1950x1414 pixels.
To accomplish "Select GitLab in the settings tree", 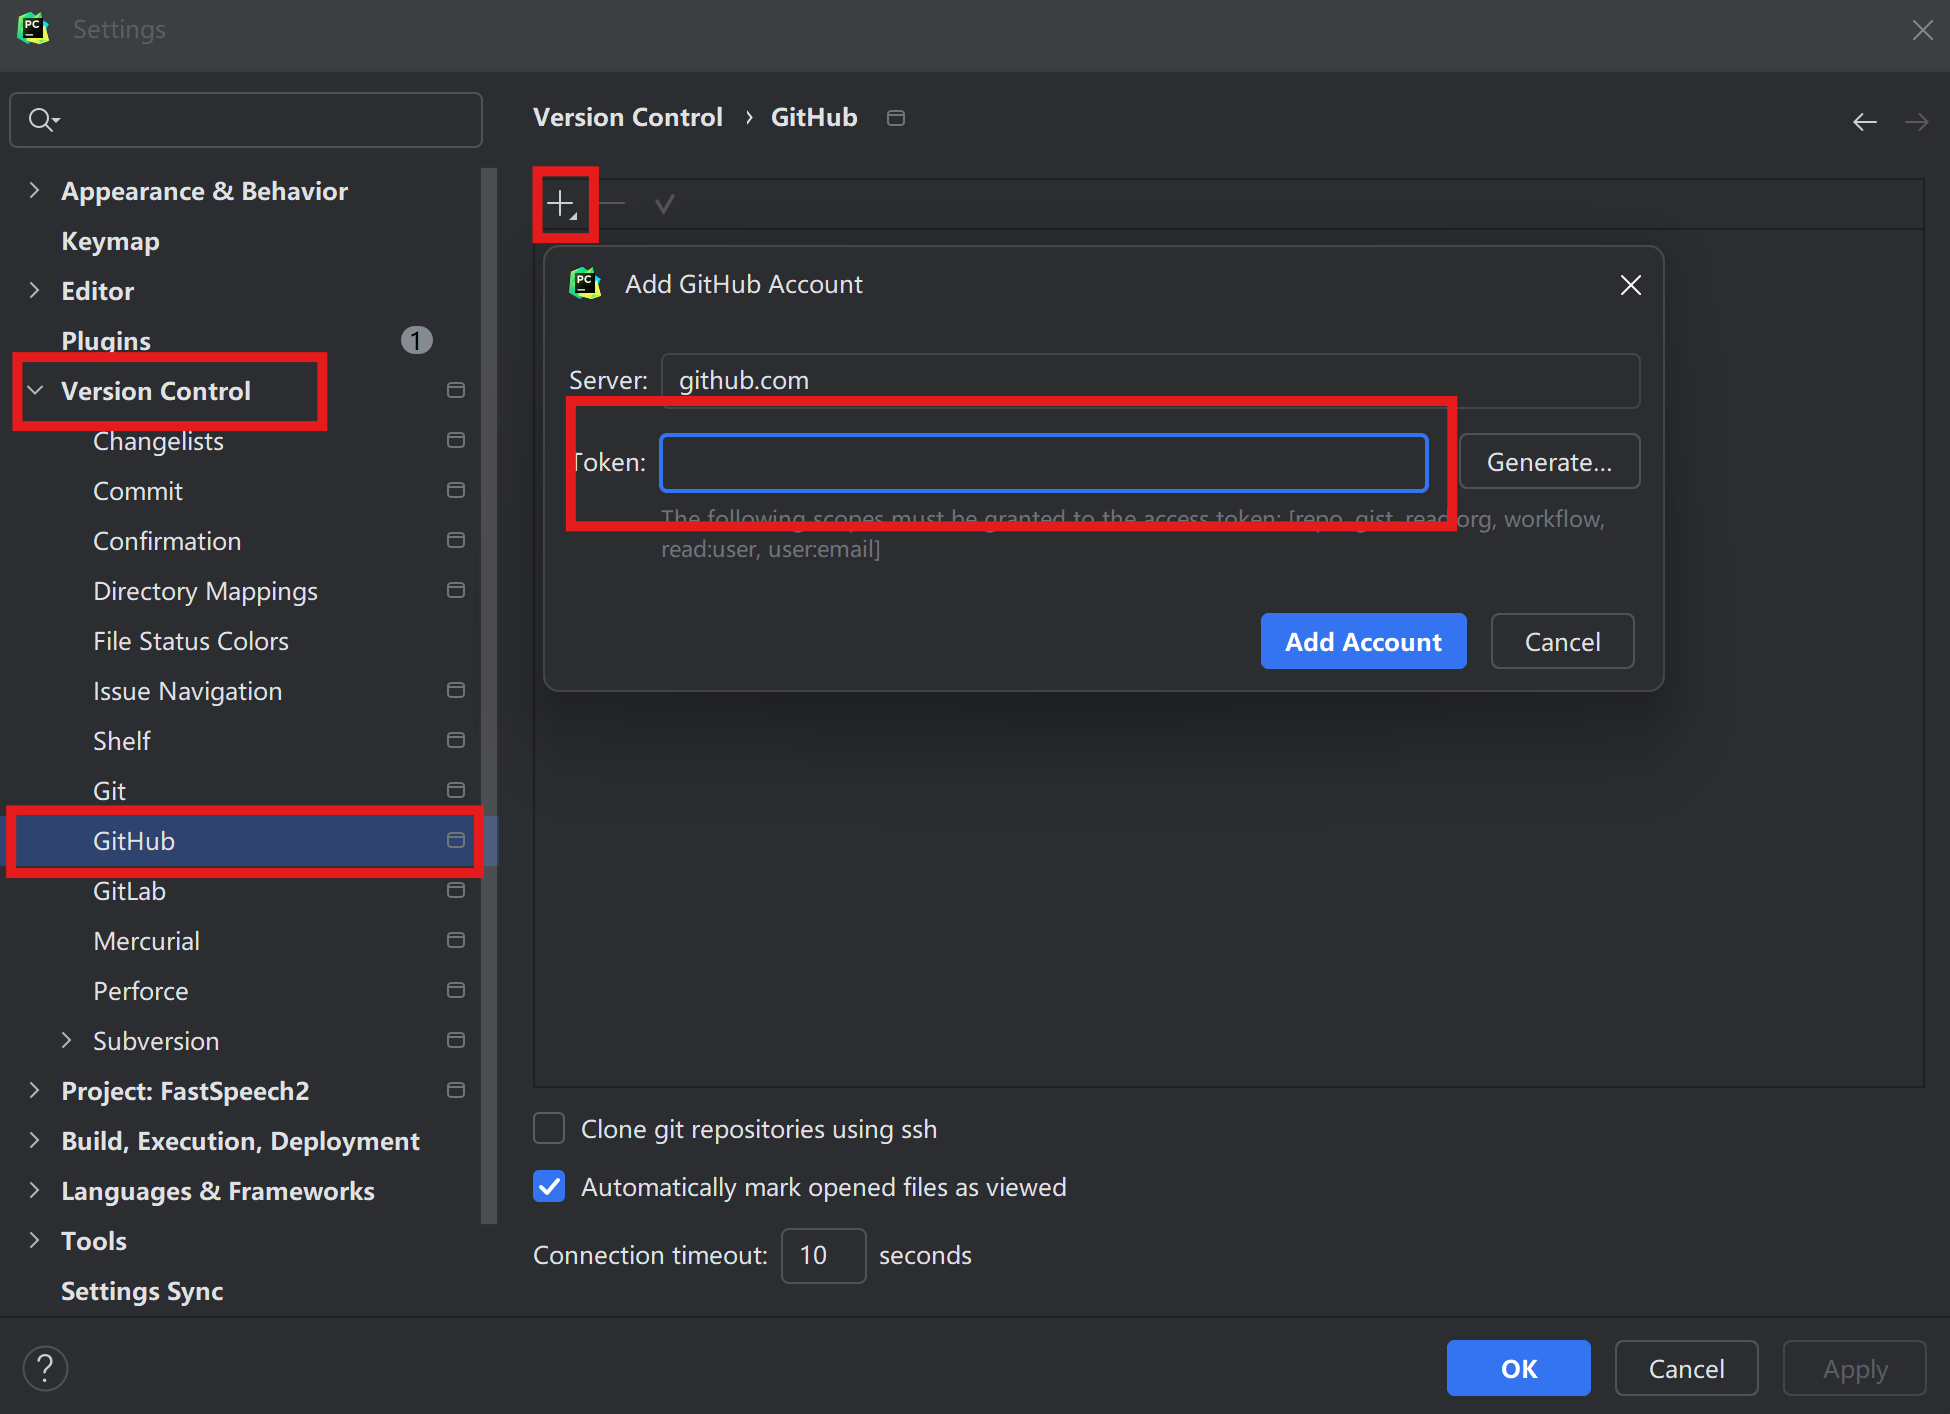I will click(x=130, y=891).
